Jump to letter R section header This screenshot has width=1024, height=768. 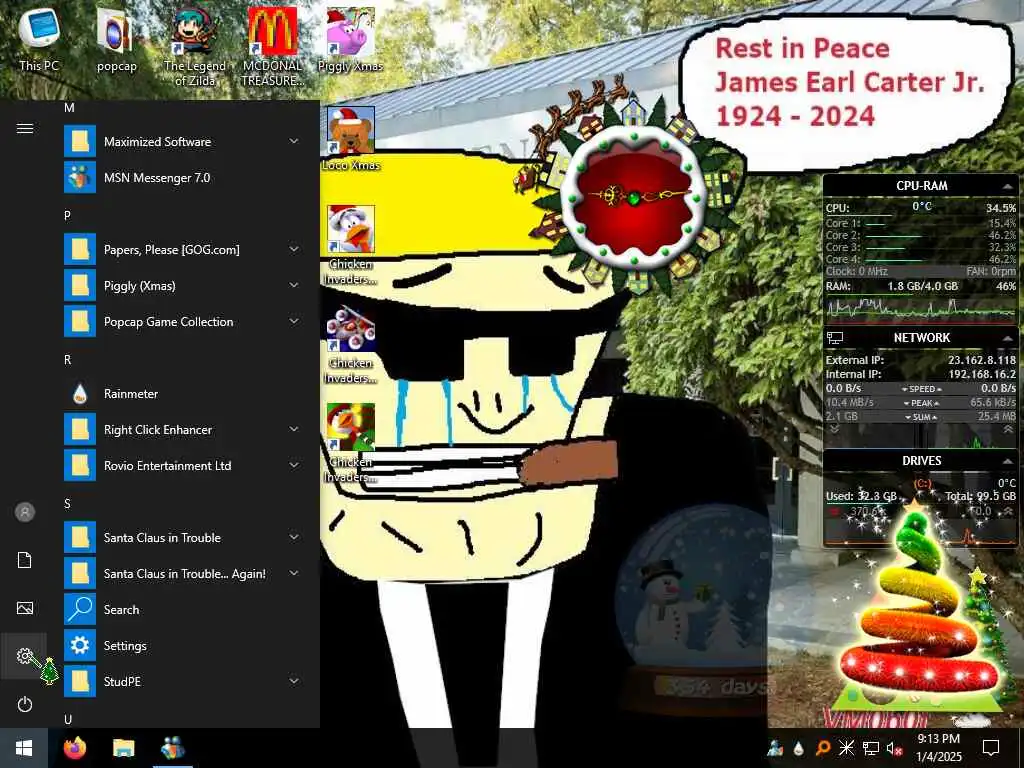point(67,360)
